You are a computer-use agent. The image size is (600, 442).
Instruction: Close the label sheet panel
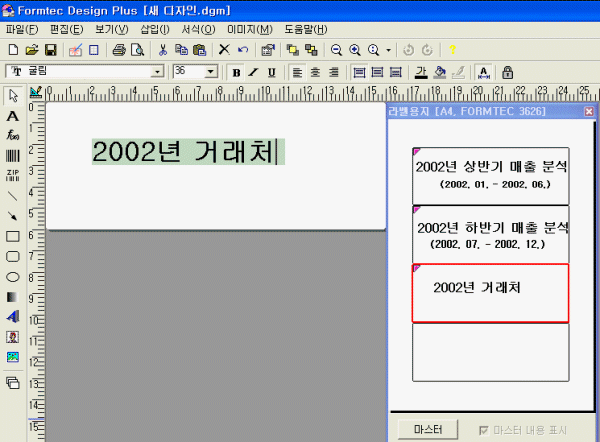589,111
